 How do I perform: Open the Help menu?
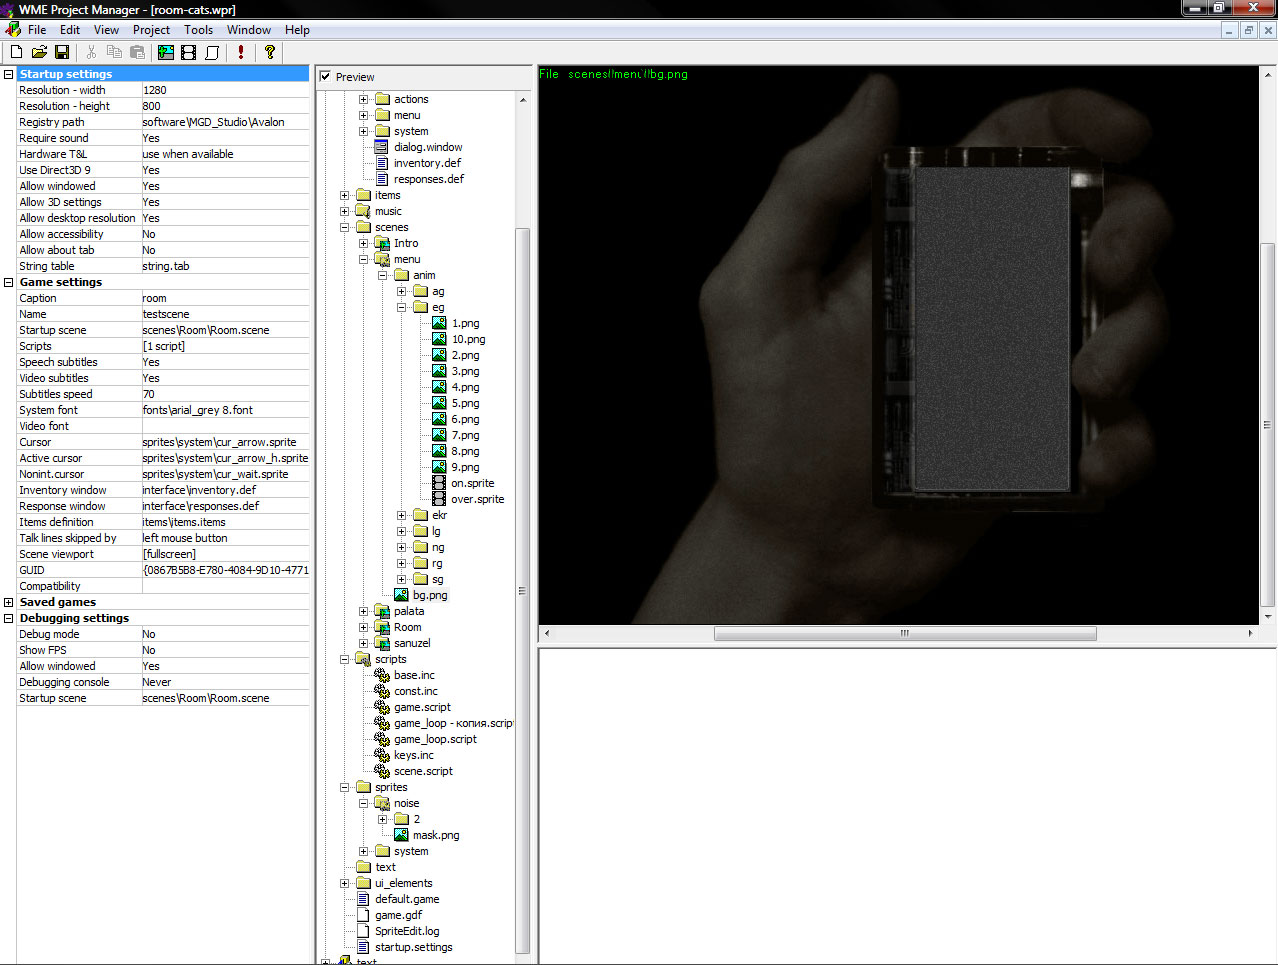point(297,30)
